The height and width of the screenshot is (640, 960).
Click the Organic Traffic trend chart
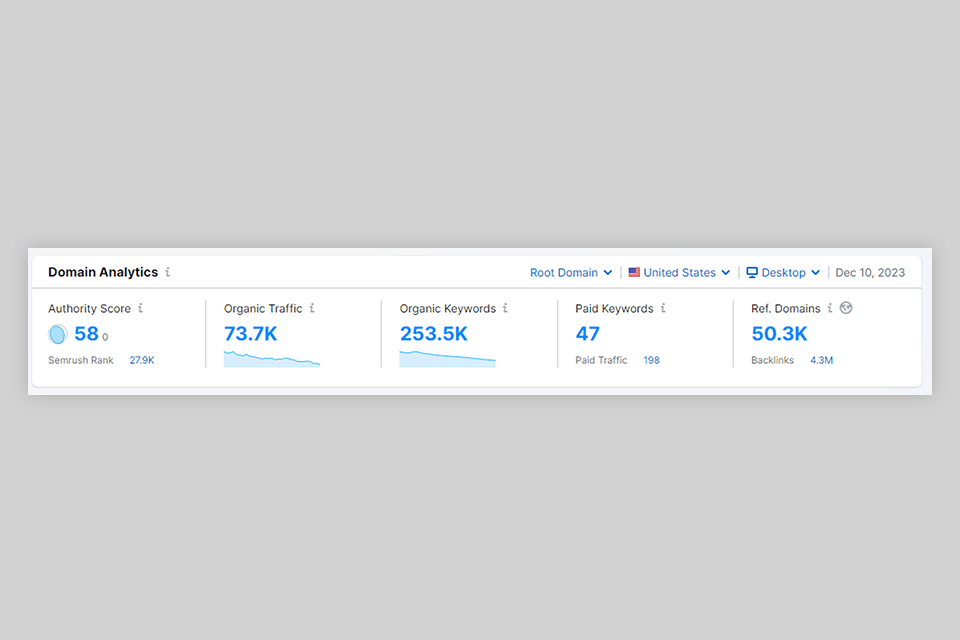(271, 359)
